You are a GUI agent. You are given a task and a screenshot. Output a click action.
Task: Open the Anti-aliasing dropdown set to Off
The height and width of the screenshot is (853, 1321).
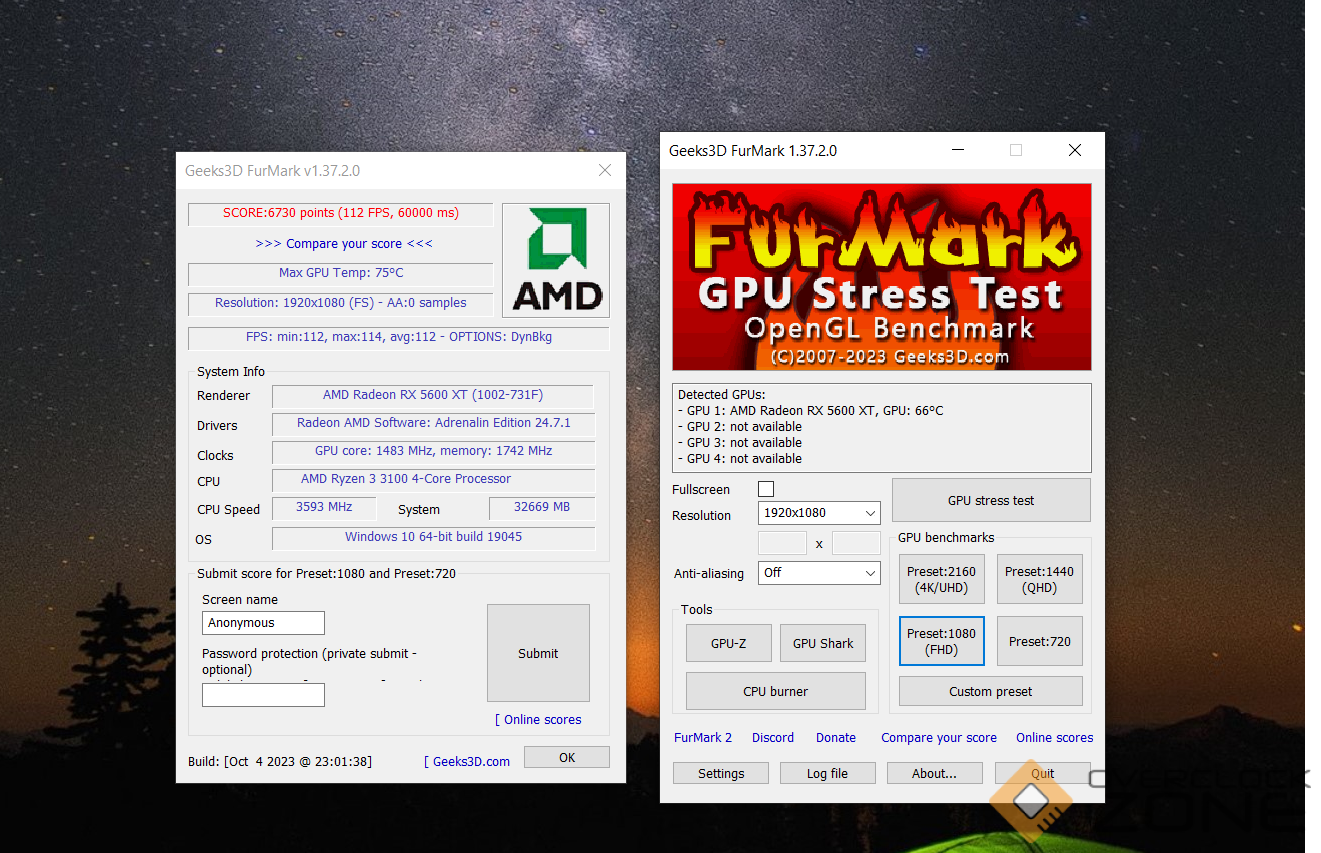(819, 573)
